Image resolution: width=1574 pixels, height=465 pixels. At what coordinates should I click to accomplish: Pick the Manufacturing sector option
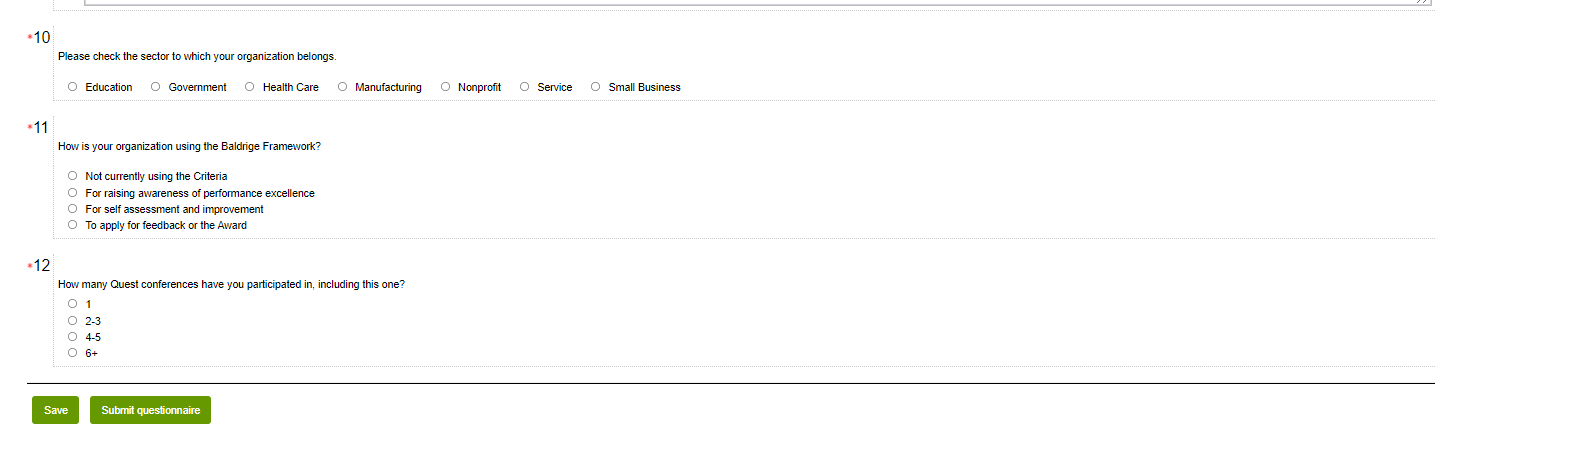(x=342, y=87)
